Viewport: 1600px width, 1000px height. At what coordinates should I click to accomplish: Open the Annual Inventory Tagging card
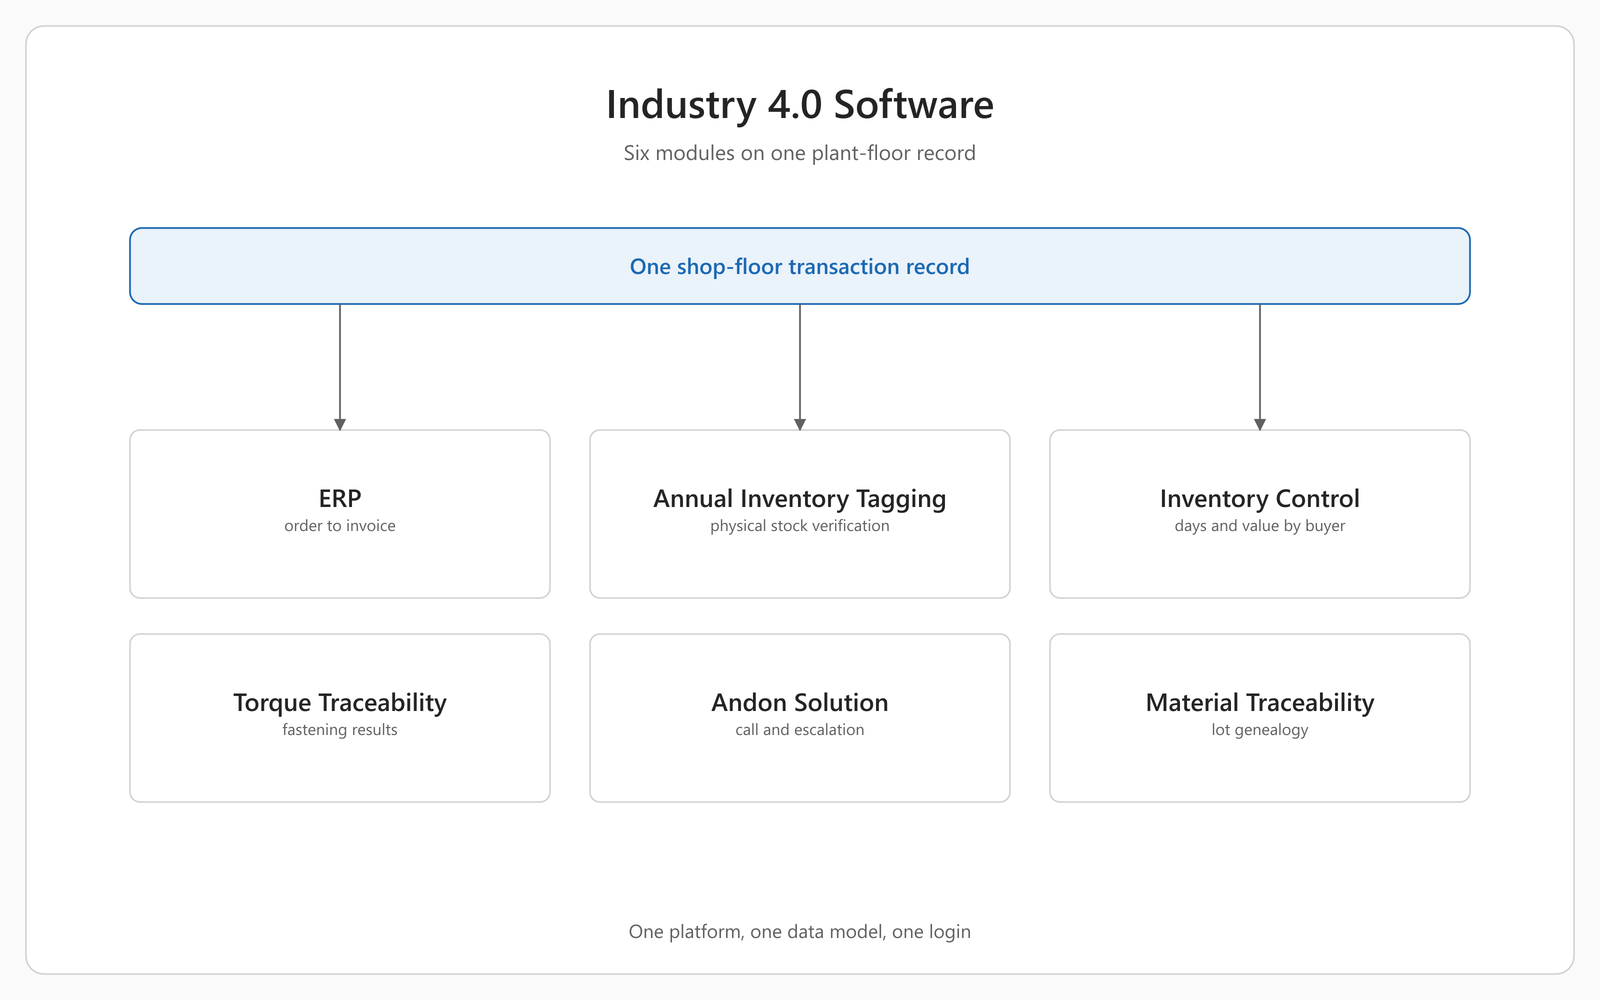[x=800, y=514]
